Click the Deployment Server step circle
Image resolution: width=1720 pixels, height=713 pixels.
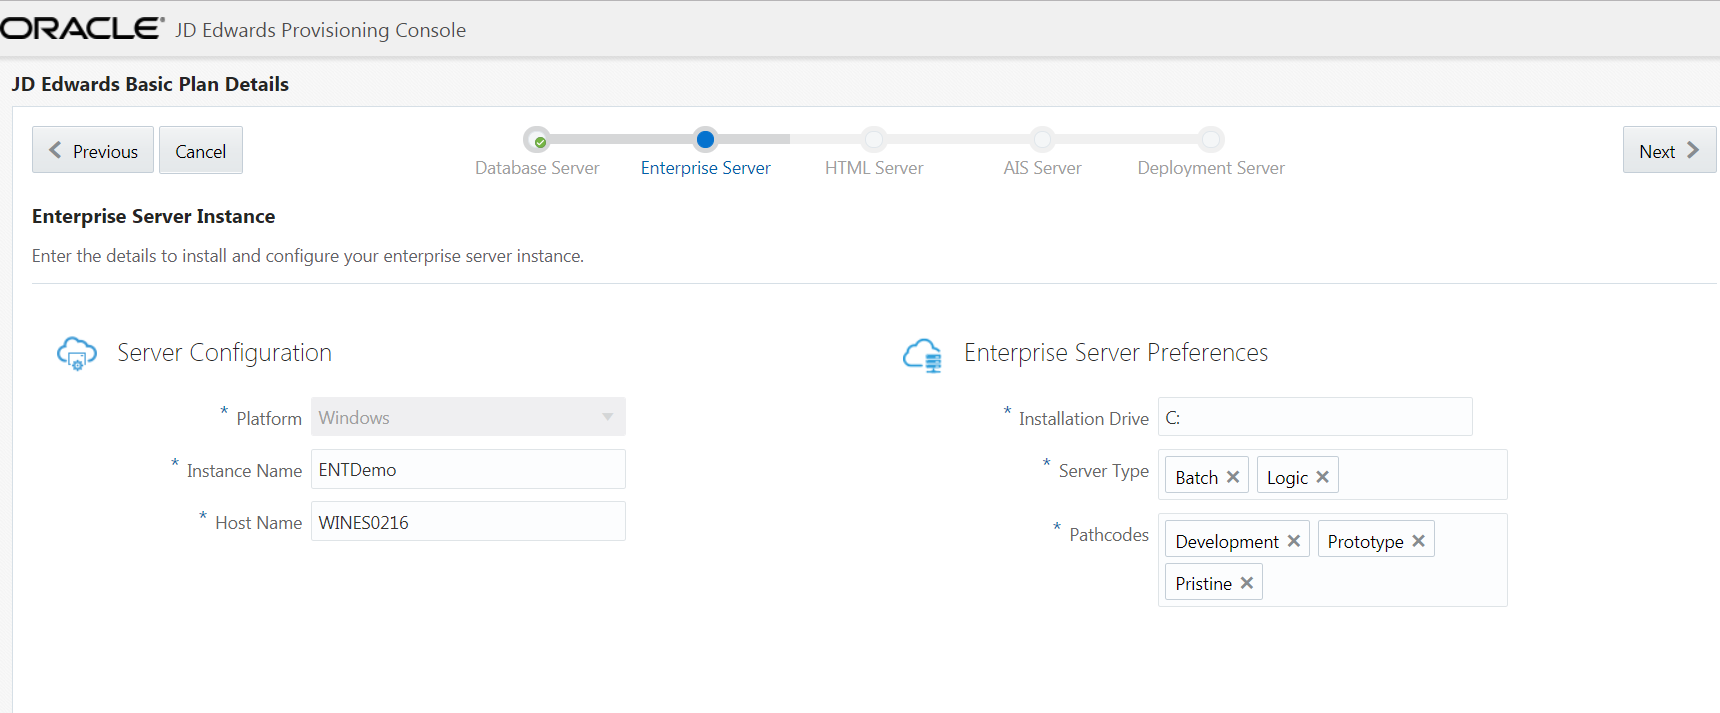1211,139
